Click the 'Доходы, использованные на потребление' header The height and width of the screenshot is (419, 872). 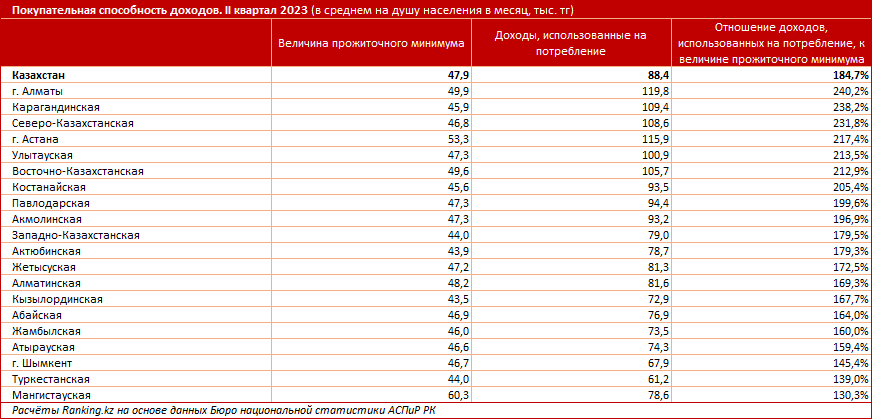coord(571,44)
